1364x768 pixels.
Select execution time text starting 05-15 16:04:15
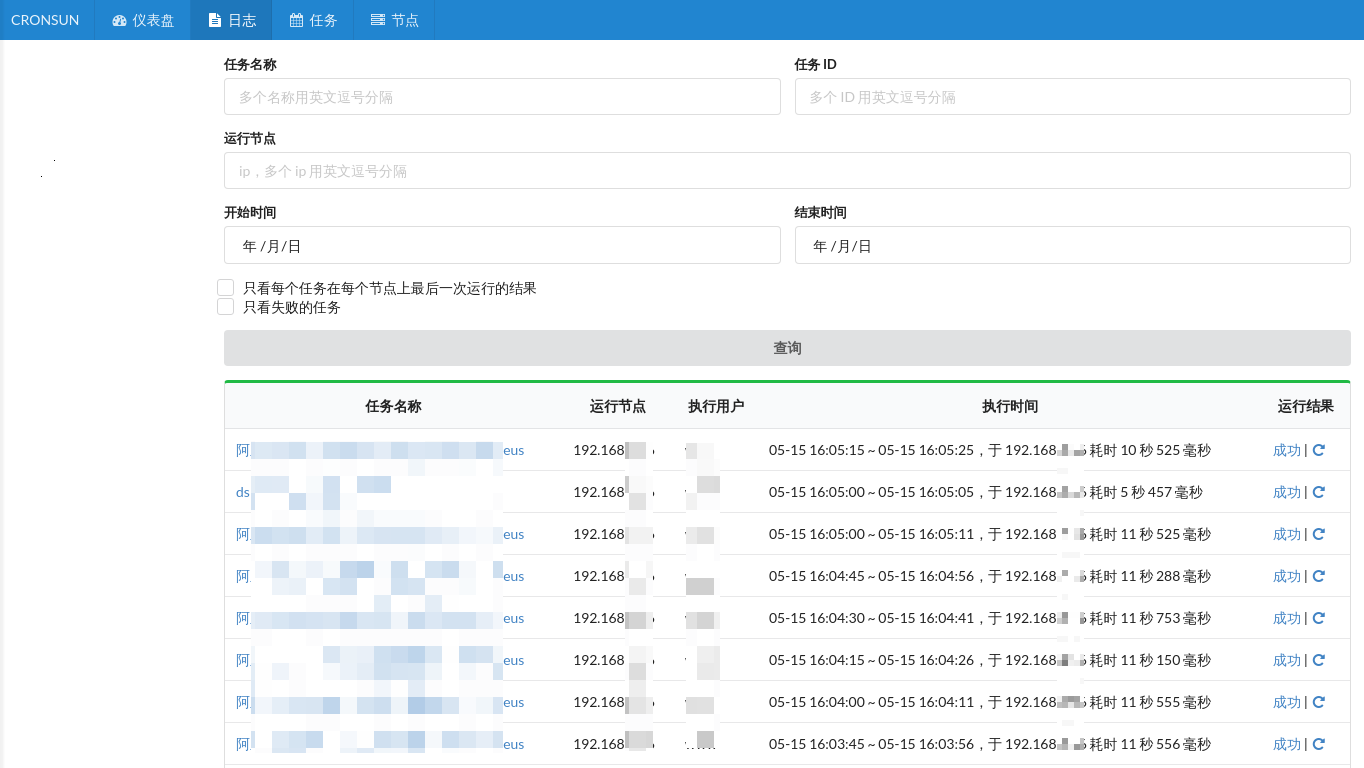pos(990,660)
